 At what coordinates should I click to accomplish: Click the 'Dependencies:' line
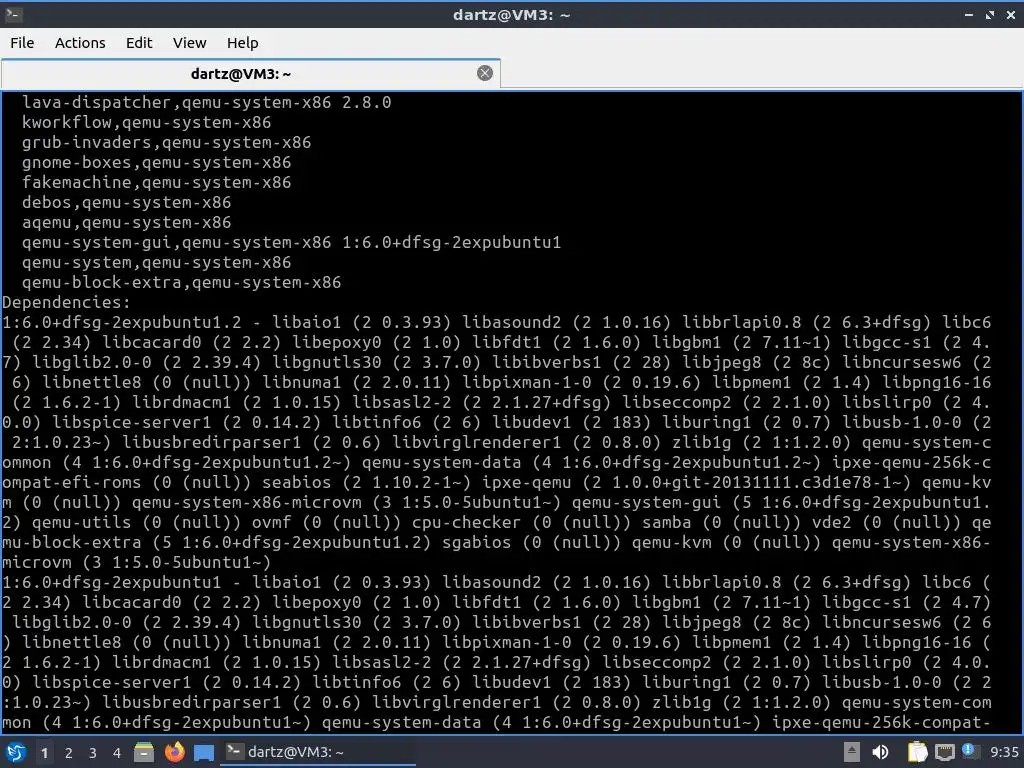point(67,302)
